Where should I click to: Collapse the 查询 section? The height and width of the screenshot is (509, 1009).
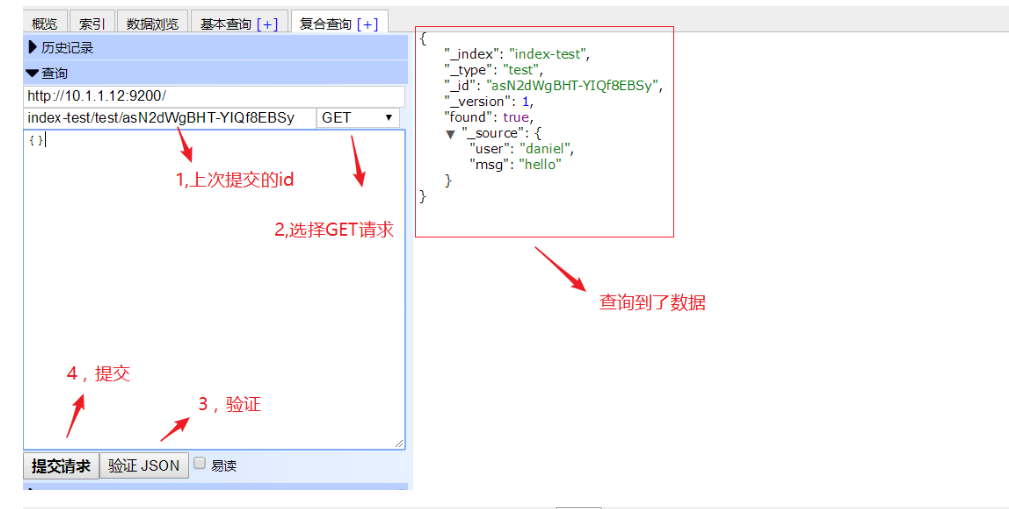point(216,73)
